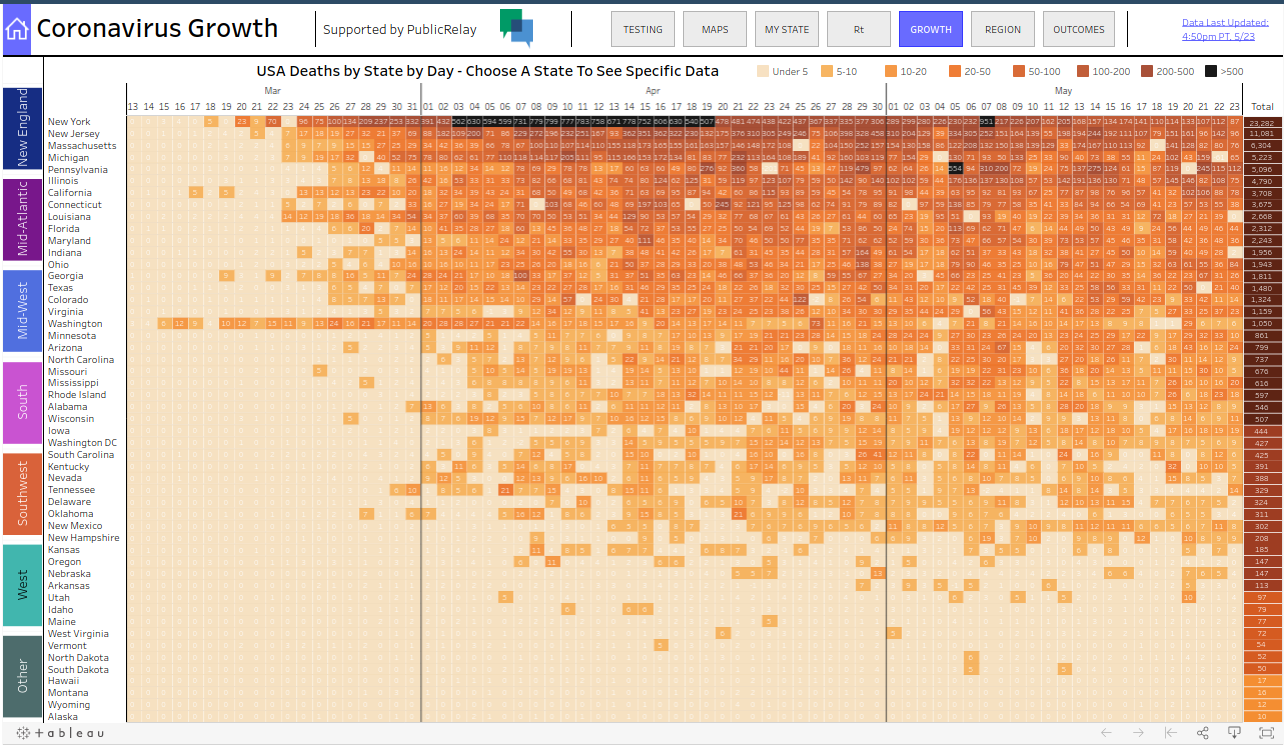Select Washington DC from the state list
The width and height of the screenshot is (1284, 749).
click(x=82, y=442)
